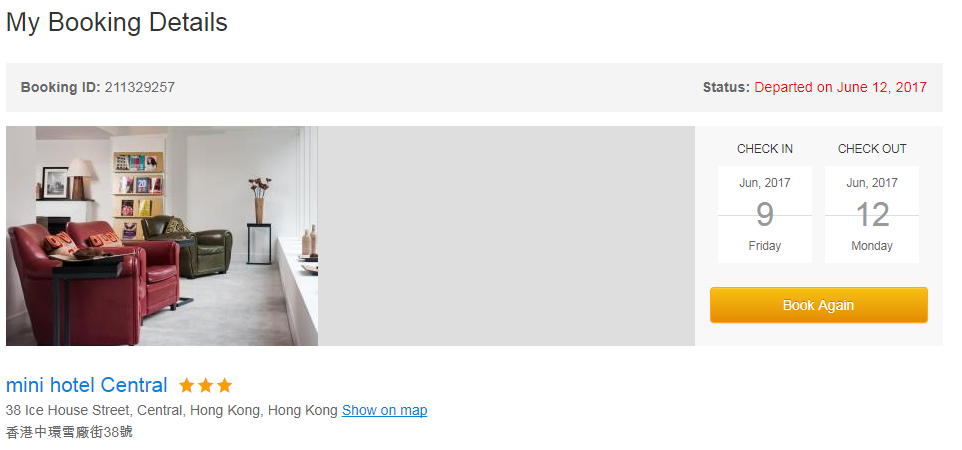Select the first star rating icon
This screenshot has height=450, width=962.
point(187,386)
